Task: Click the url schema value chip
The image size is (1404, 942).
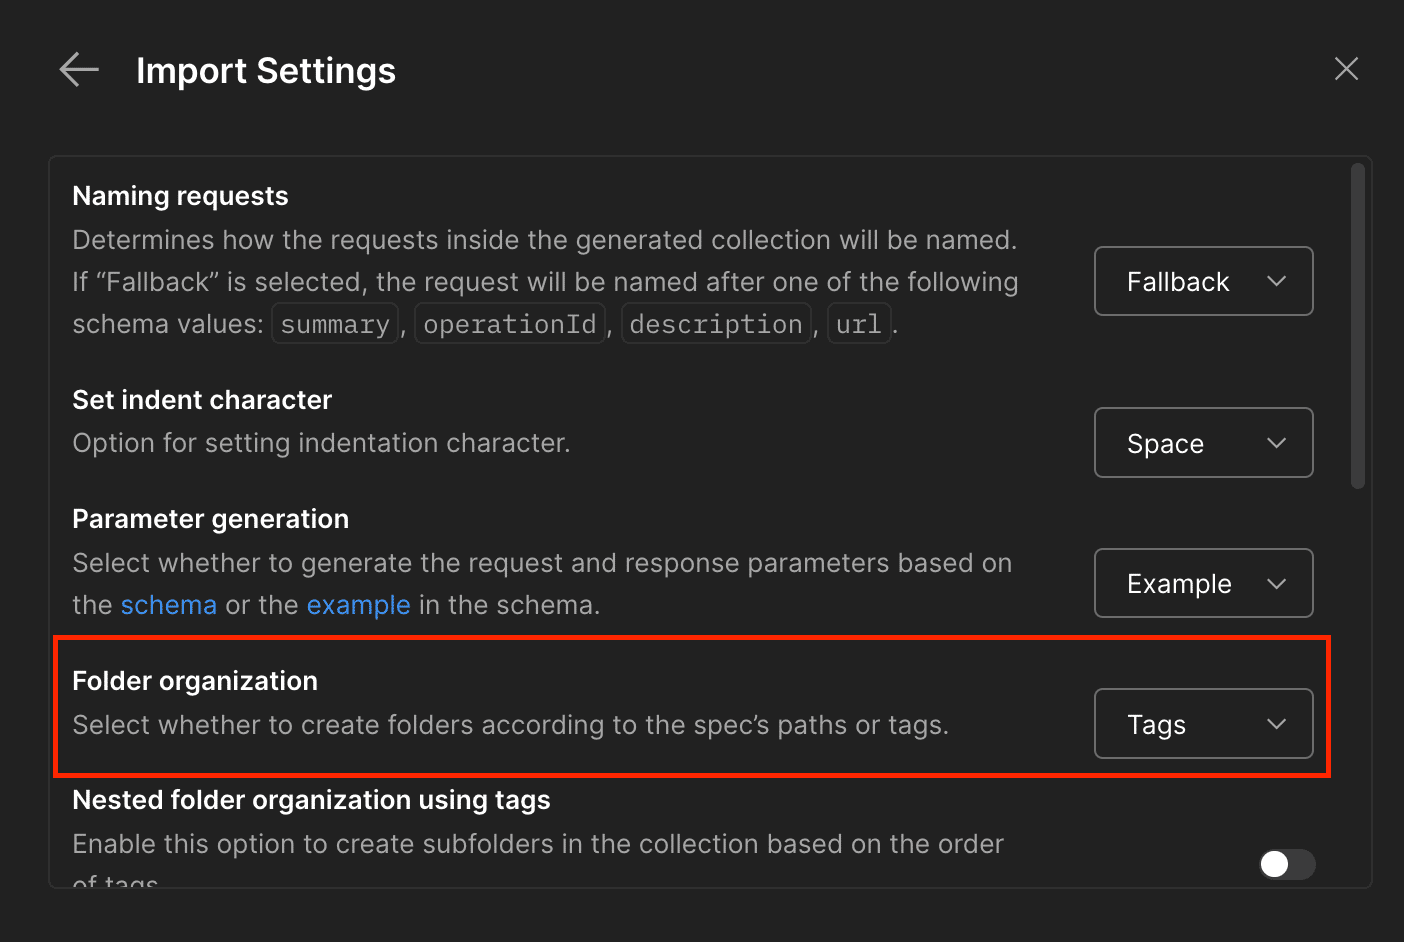Action: [859, 323]
